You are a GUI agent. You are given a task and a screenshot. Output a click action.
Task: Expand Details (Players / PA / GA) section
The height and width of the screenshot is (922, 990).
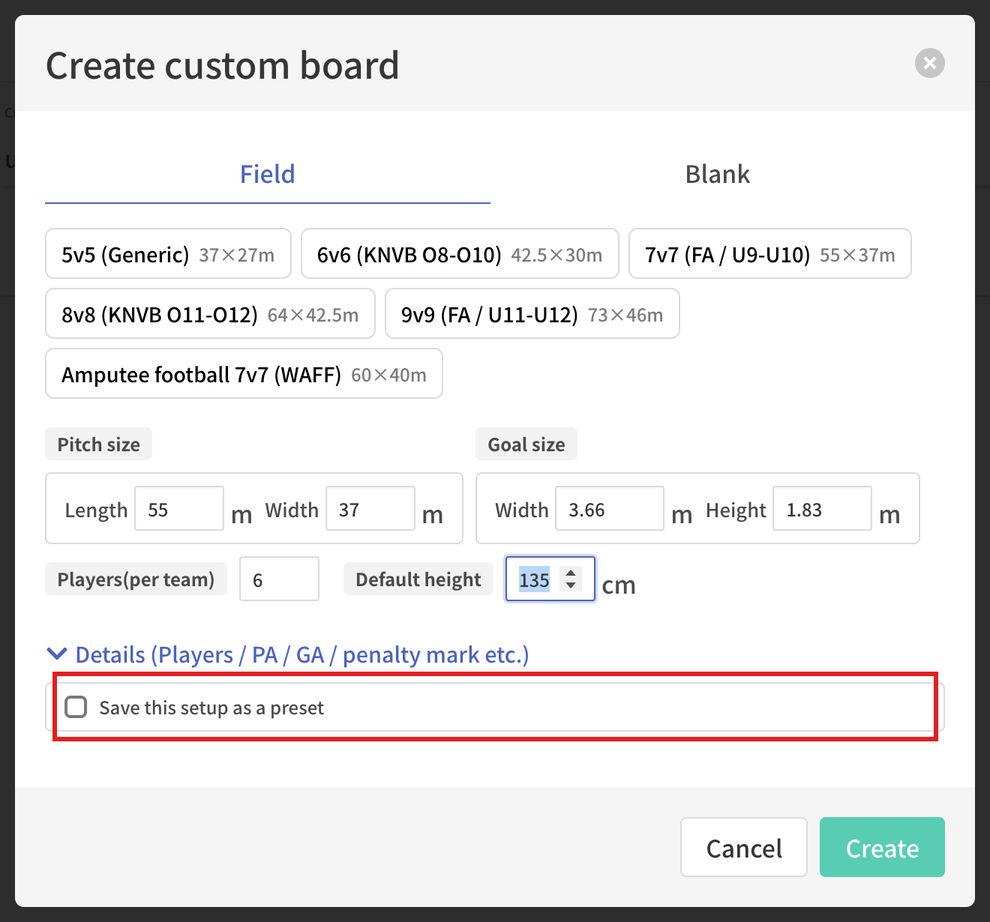(302, 655)
